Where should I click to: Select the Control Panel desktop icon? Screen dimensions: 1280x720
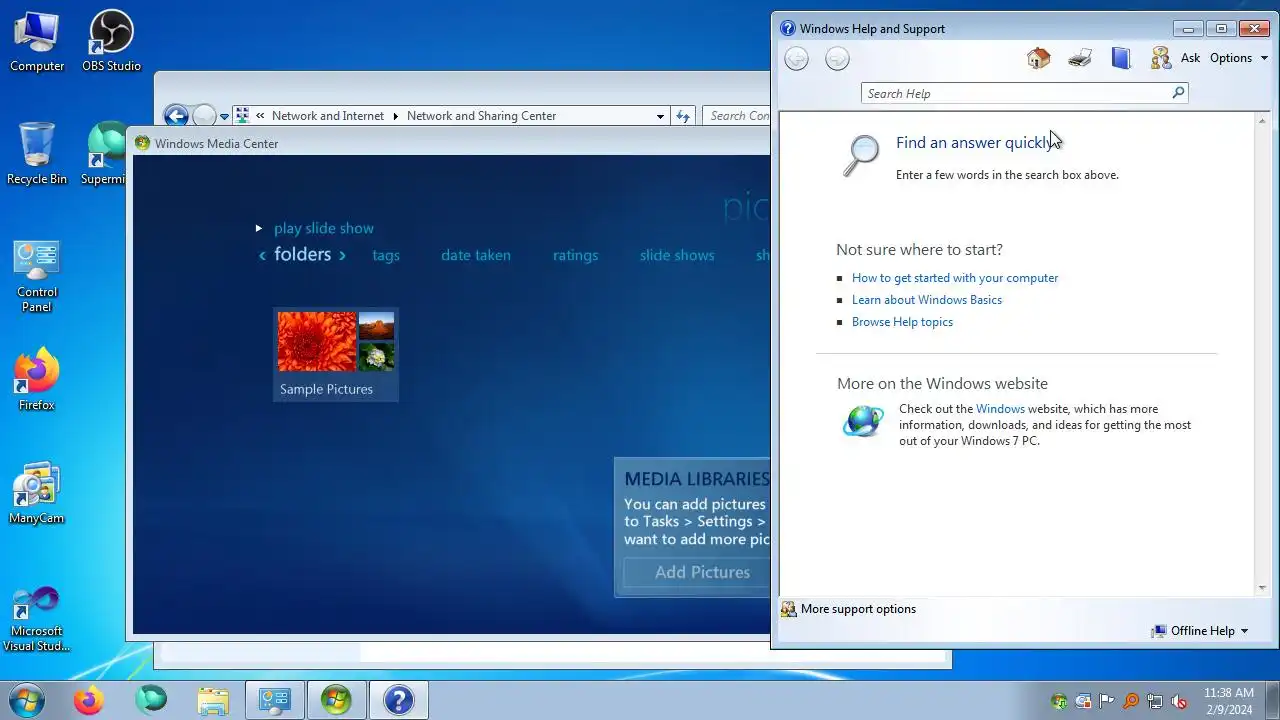tap(37, 277)
